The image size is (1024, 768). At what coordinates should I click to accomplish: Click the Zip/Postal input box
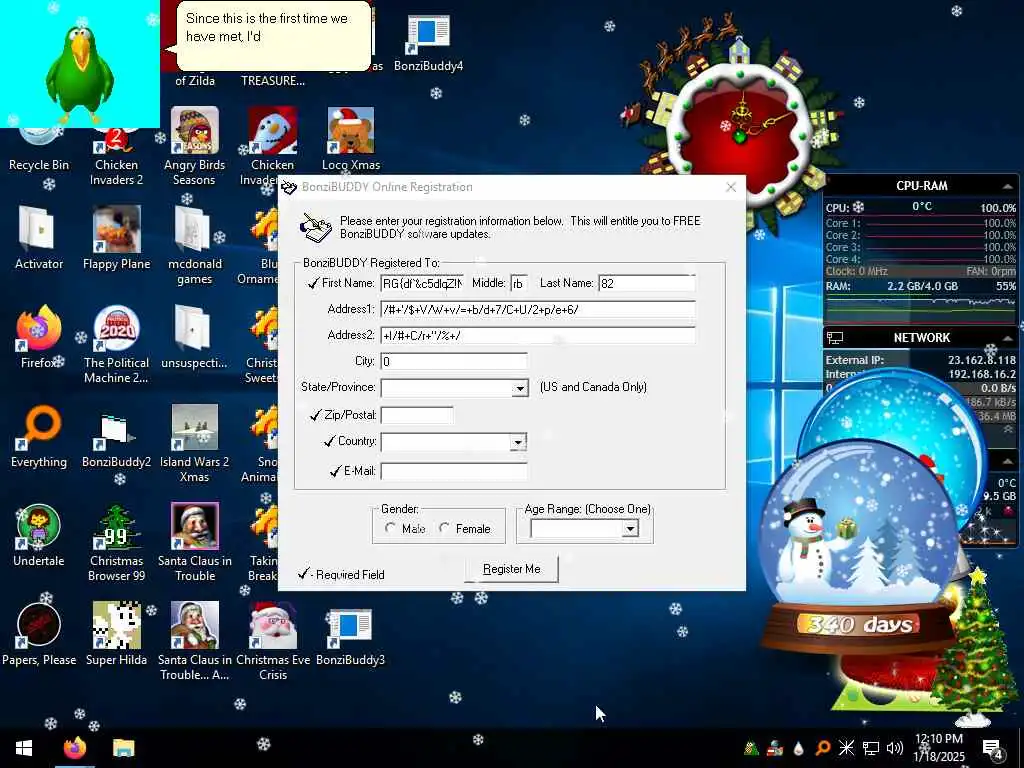(x=417, y=415)
